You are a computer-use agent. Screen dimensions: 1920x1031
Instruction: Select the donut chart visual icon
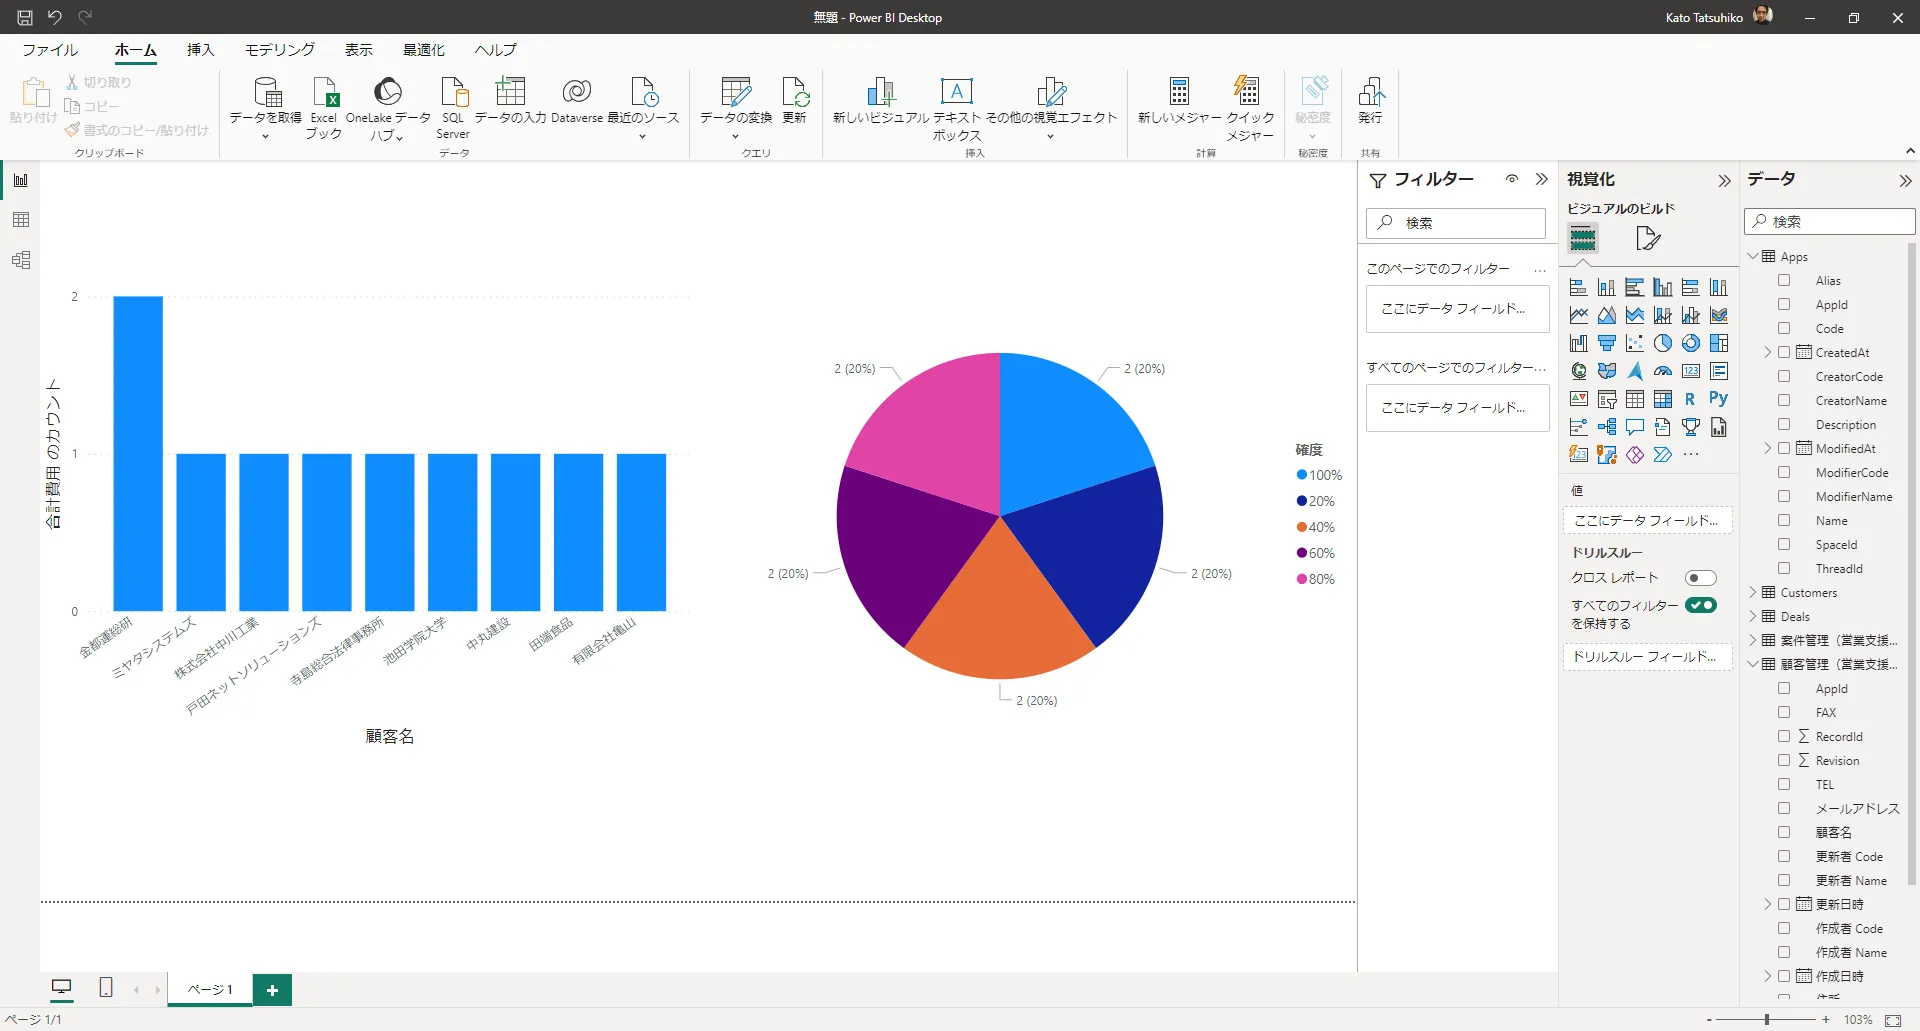[1691, 343]
